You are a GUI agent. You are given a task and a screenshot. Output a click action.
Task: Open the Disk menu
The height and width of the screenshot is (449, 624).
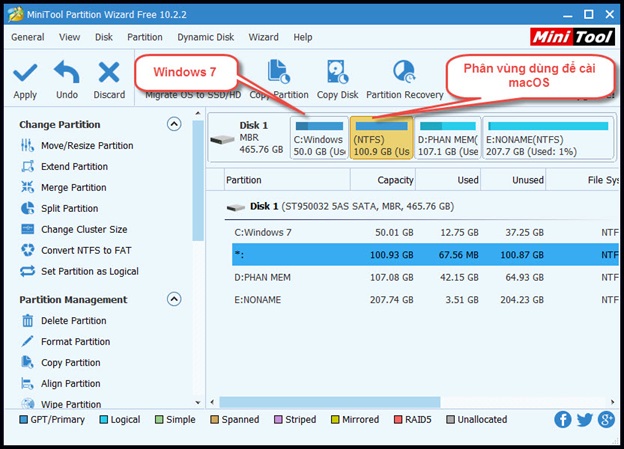tap(104, 37)
